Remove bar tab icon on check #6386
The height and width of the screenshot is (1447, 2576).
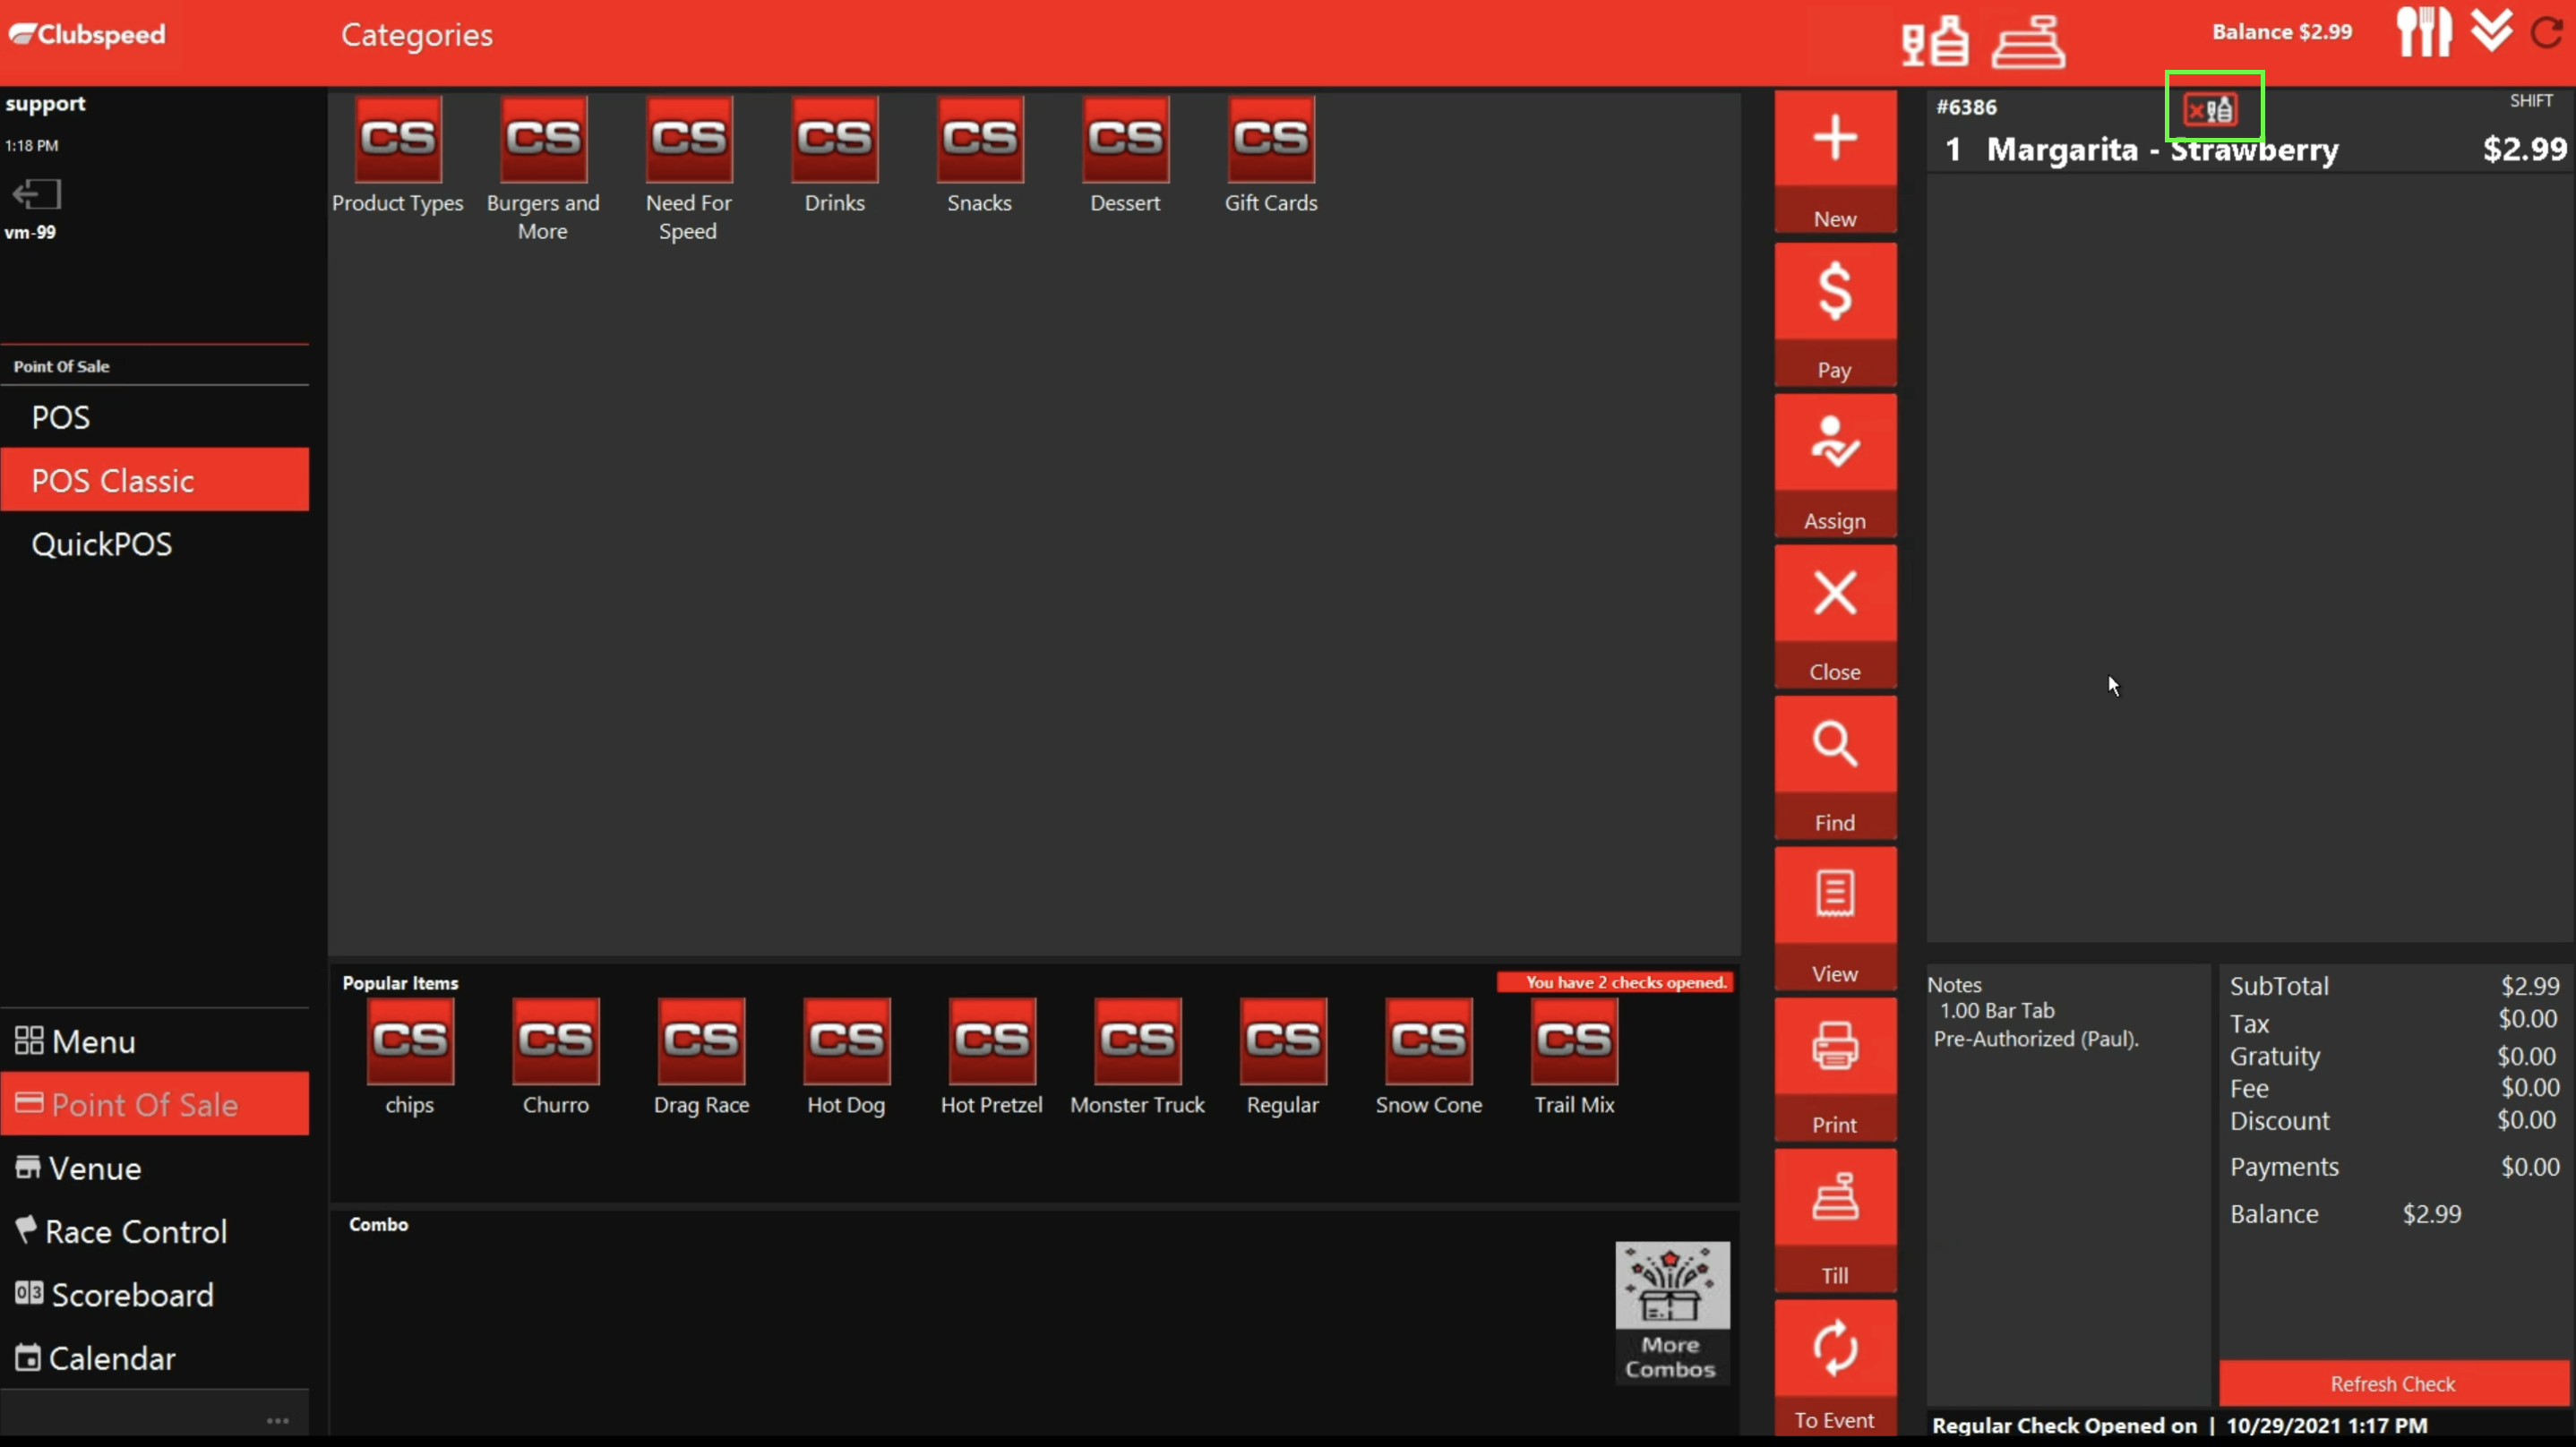(x=2212, y=108)
